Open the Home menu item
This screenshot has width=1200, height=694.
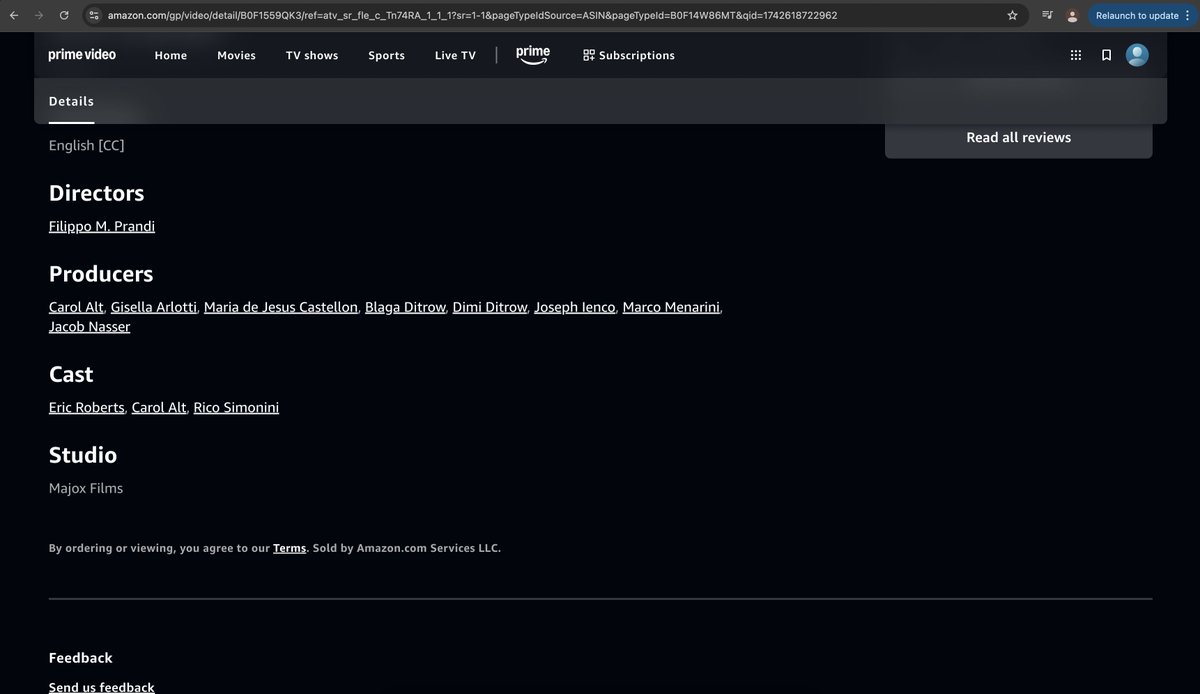[171, 55]
